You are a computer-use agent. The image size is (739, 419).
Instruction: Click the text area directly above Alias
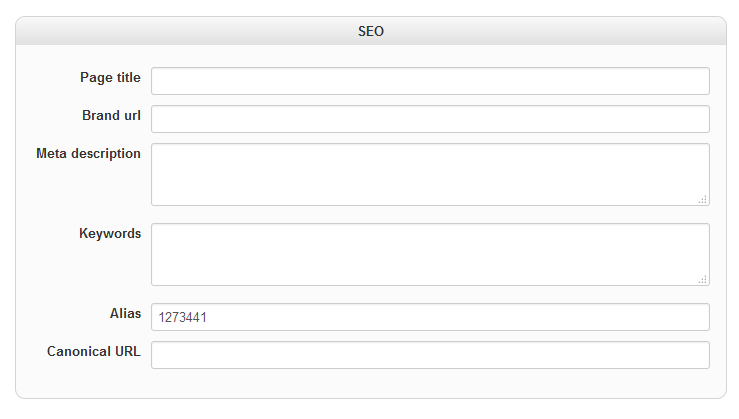click(x=430, y=254)
